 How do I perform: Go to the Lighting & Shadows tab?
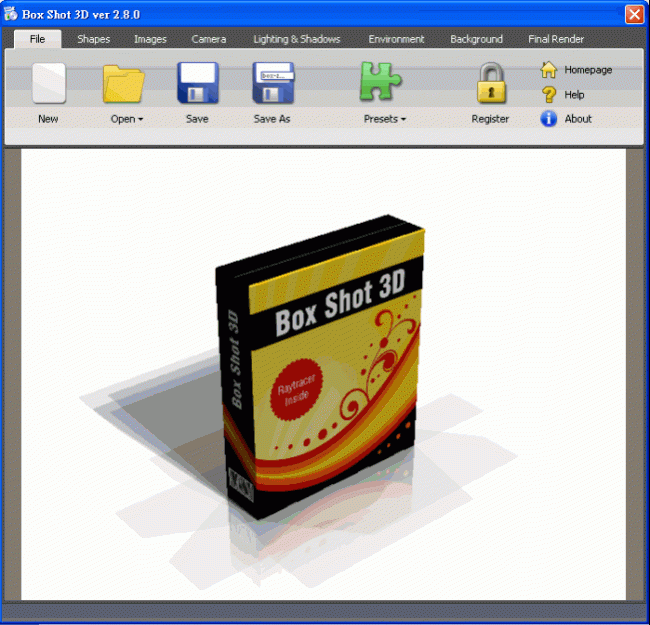coord(296,40)
